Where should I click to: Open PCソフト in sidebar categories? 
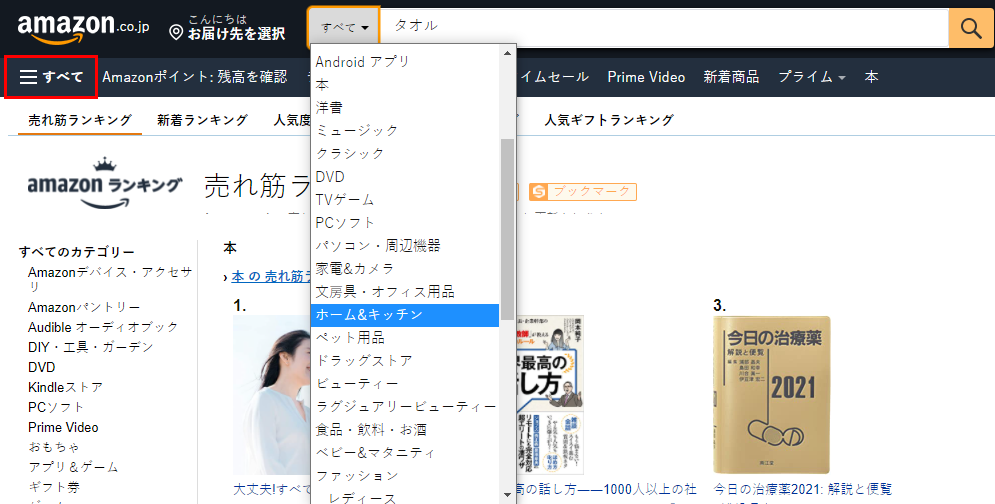pos(56,408)
